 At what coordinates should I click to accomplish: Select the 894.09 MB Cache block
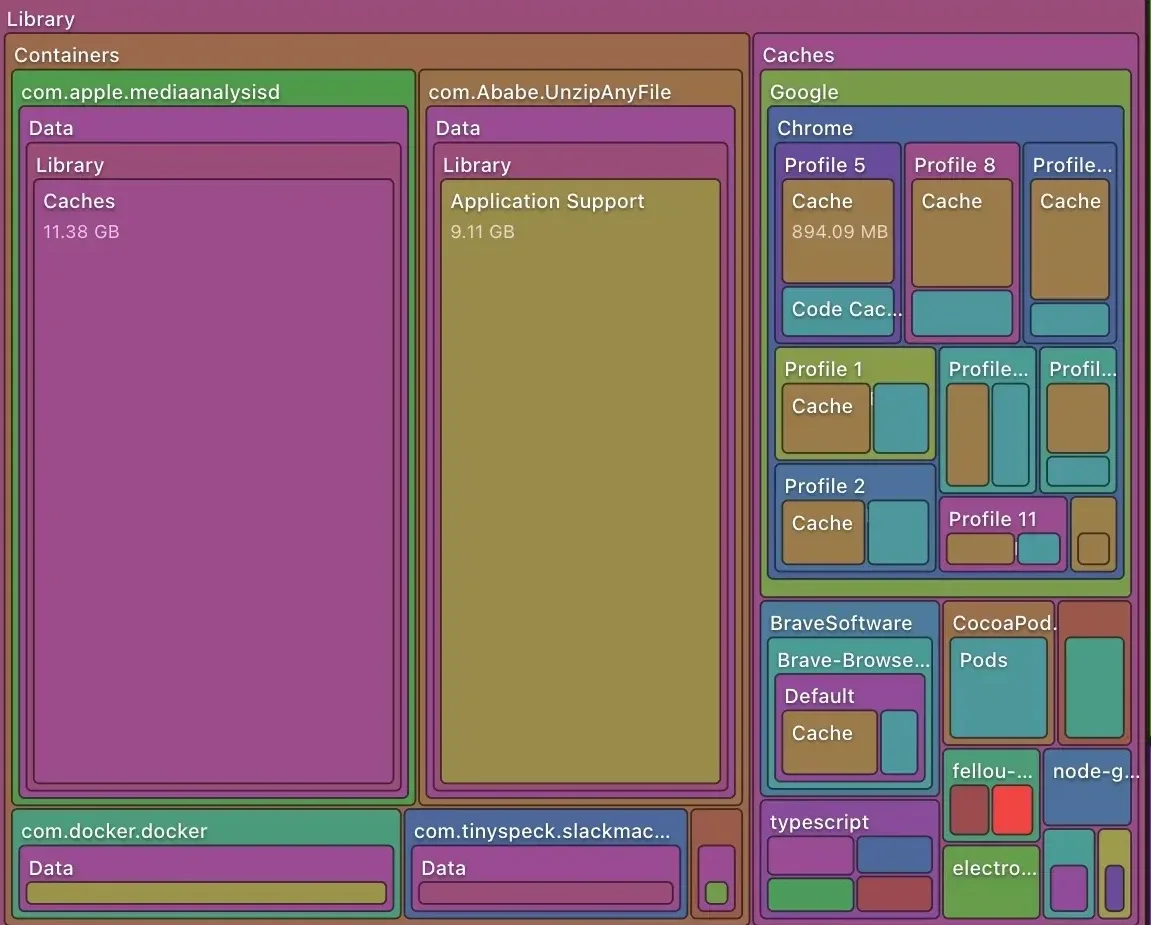pos(838,231)
